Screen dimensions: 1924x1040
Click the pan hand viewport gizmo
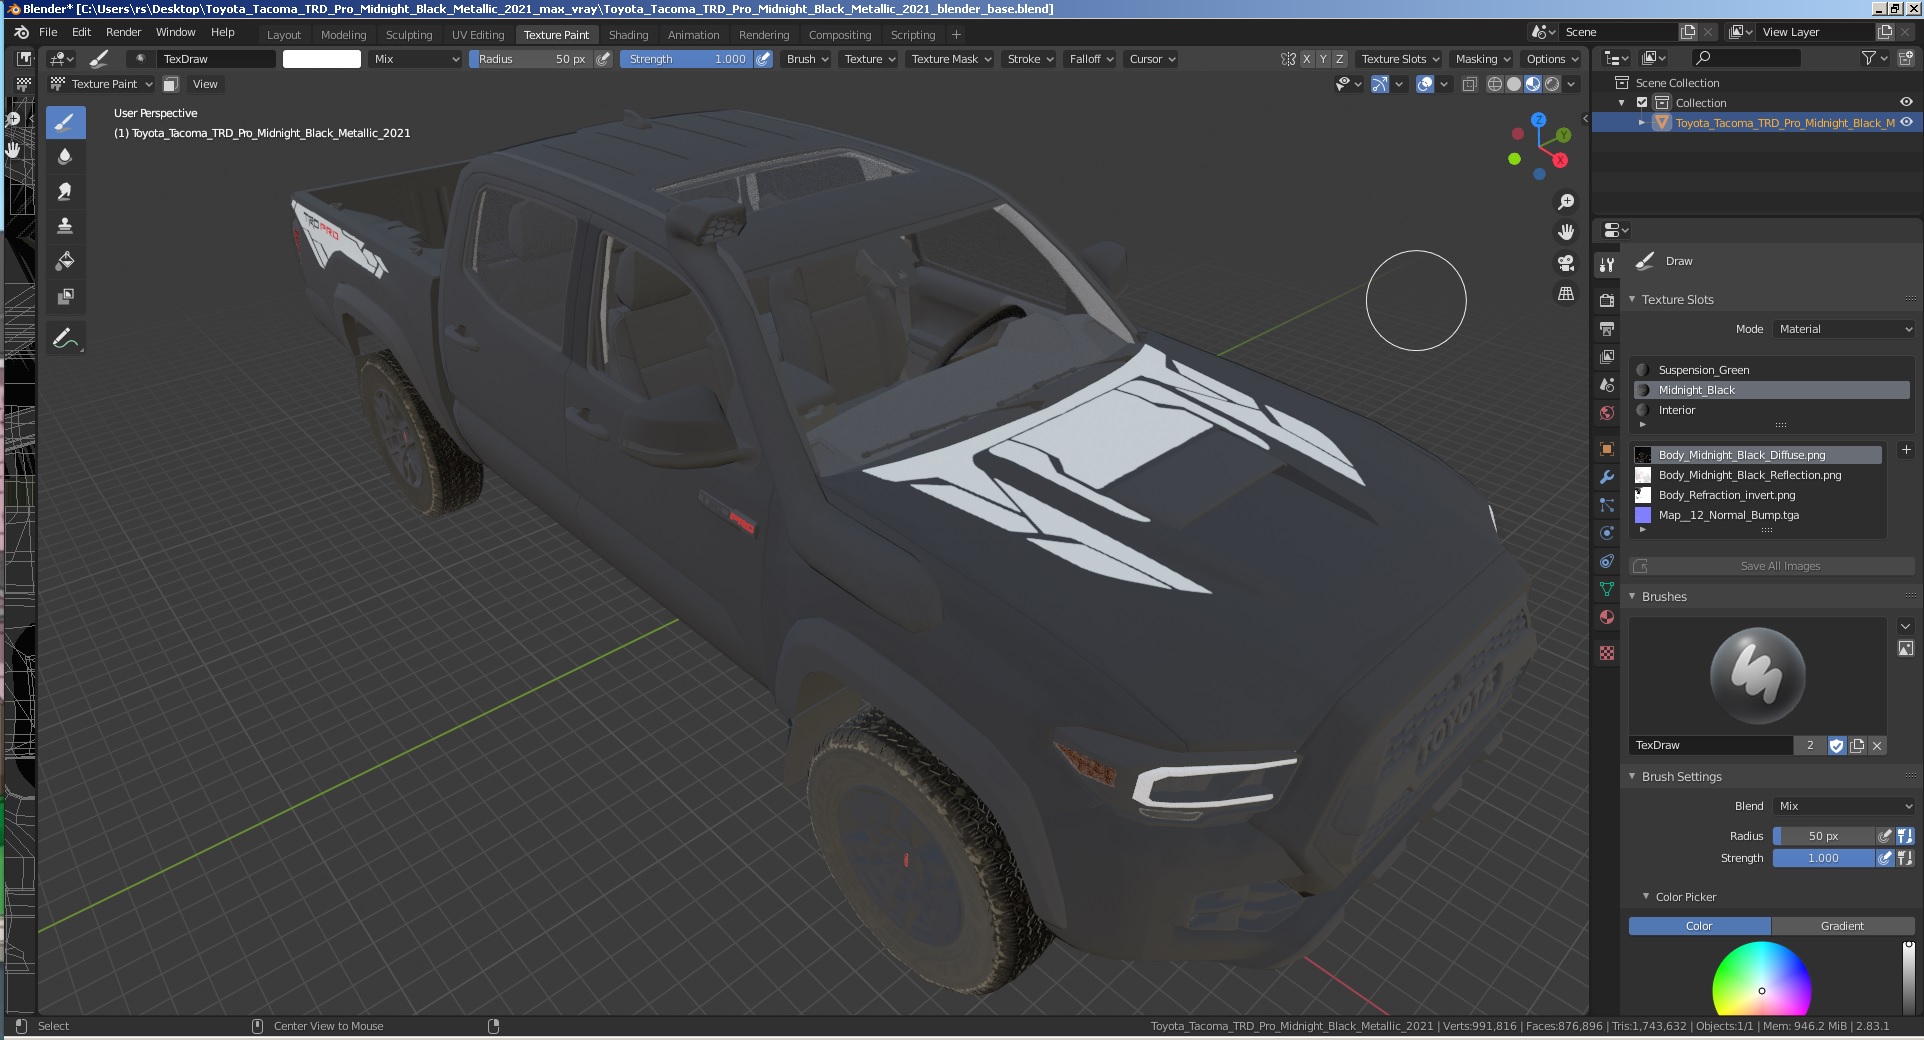coord(1566,232)
